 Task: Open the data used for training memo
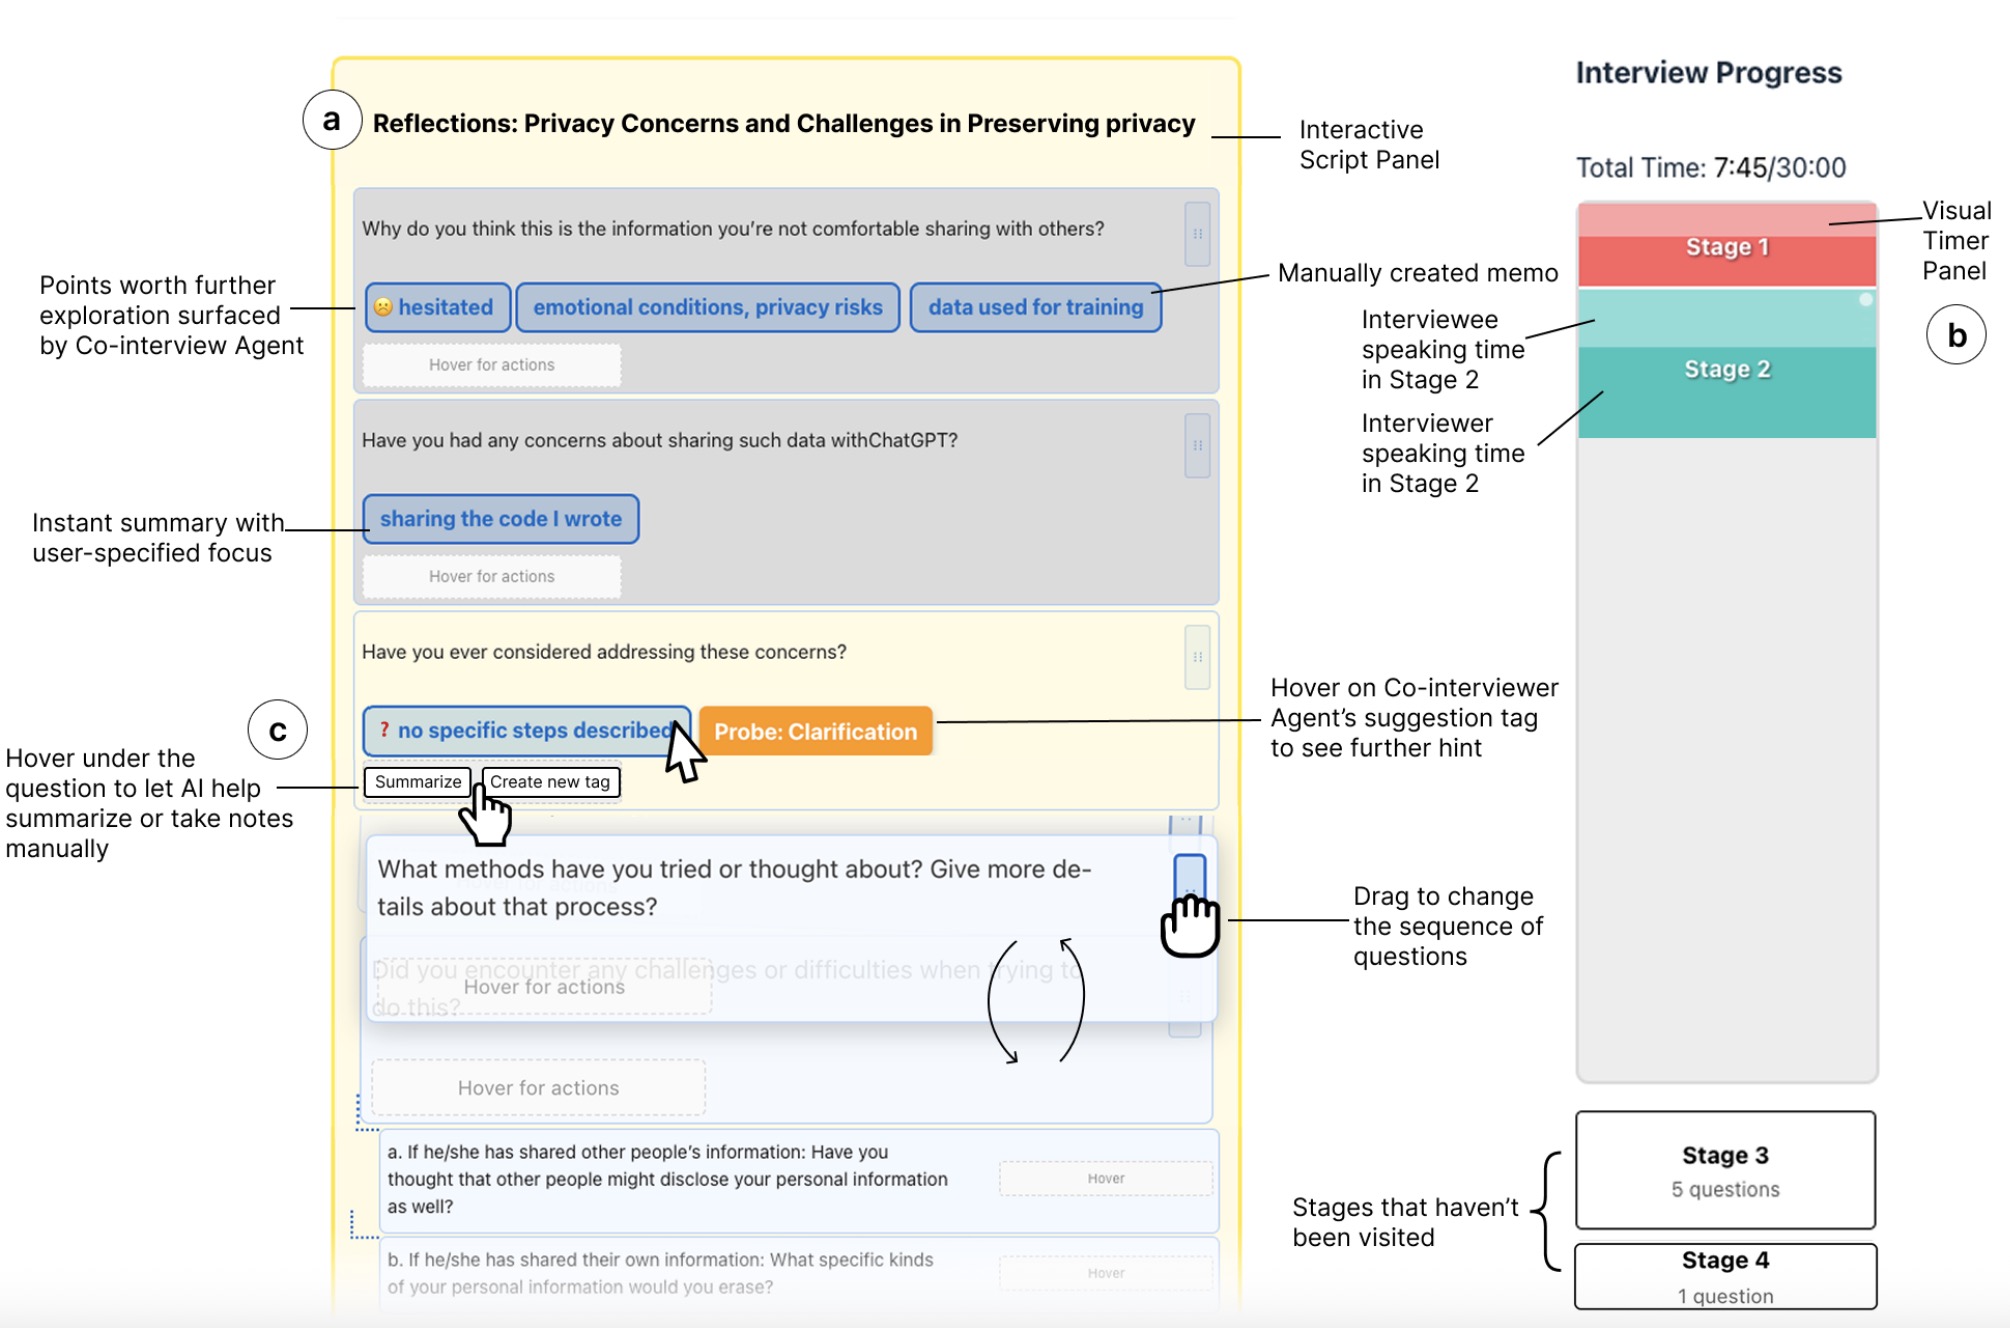[1035, 307]
